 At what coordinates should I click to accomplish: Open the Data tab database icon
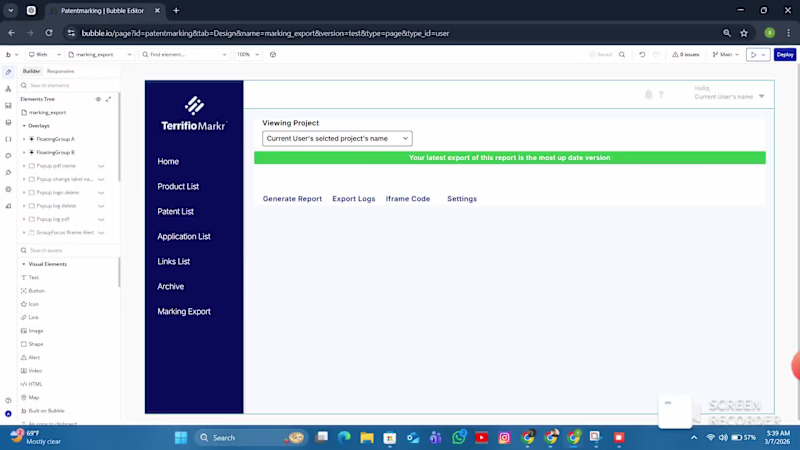tap(8, 122)
